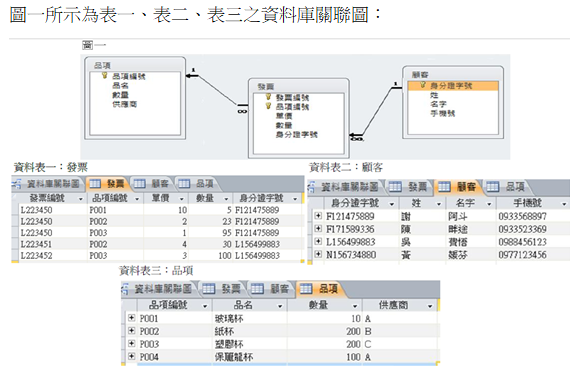This screenshot has height=370, width=574.
Task: Select the 身分證字號 field in 顧客 relationship box
Action: pos(453,86)
